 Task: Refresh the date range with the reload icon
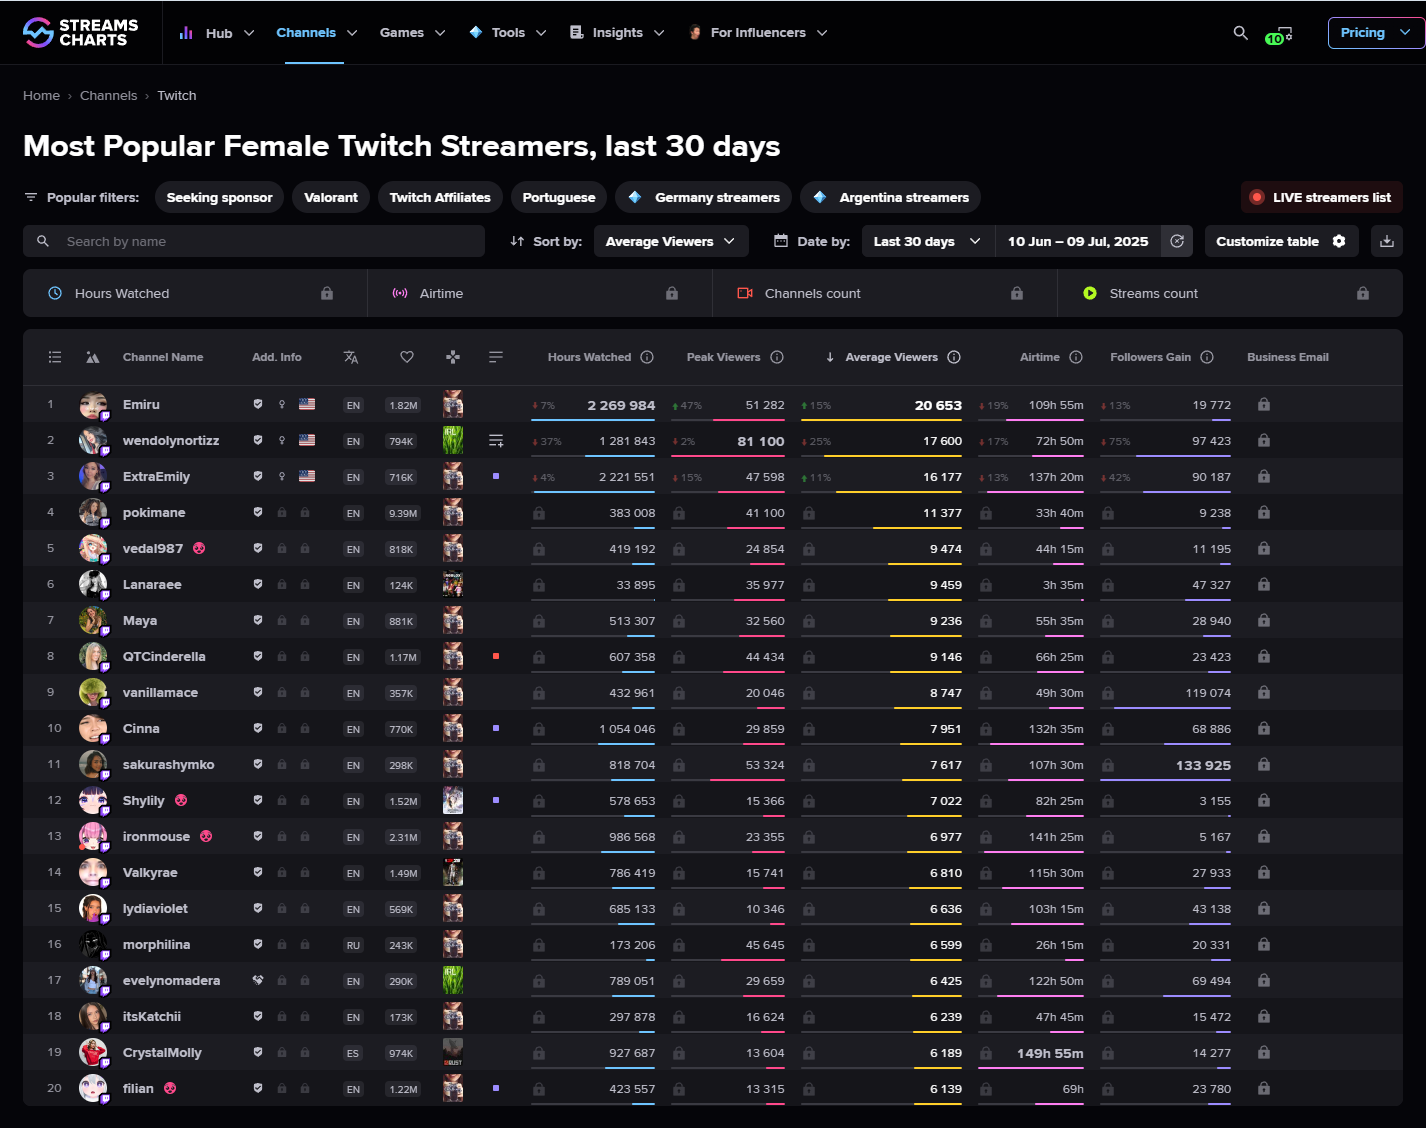1177,241
